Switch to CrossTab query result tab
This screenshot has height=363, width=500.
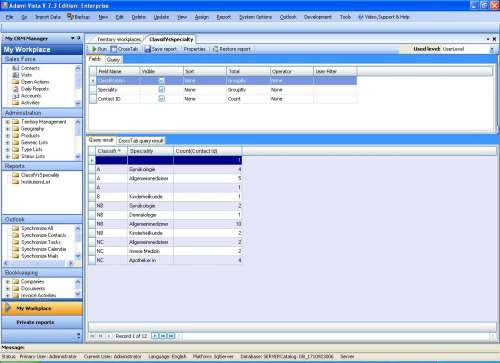(x=141, y=141)
